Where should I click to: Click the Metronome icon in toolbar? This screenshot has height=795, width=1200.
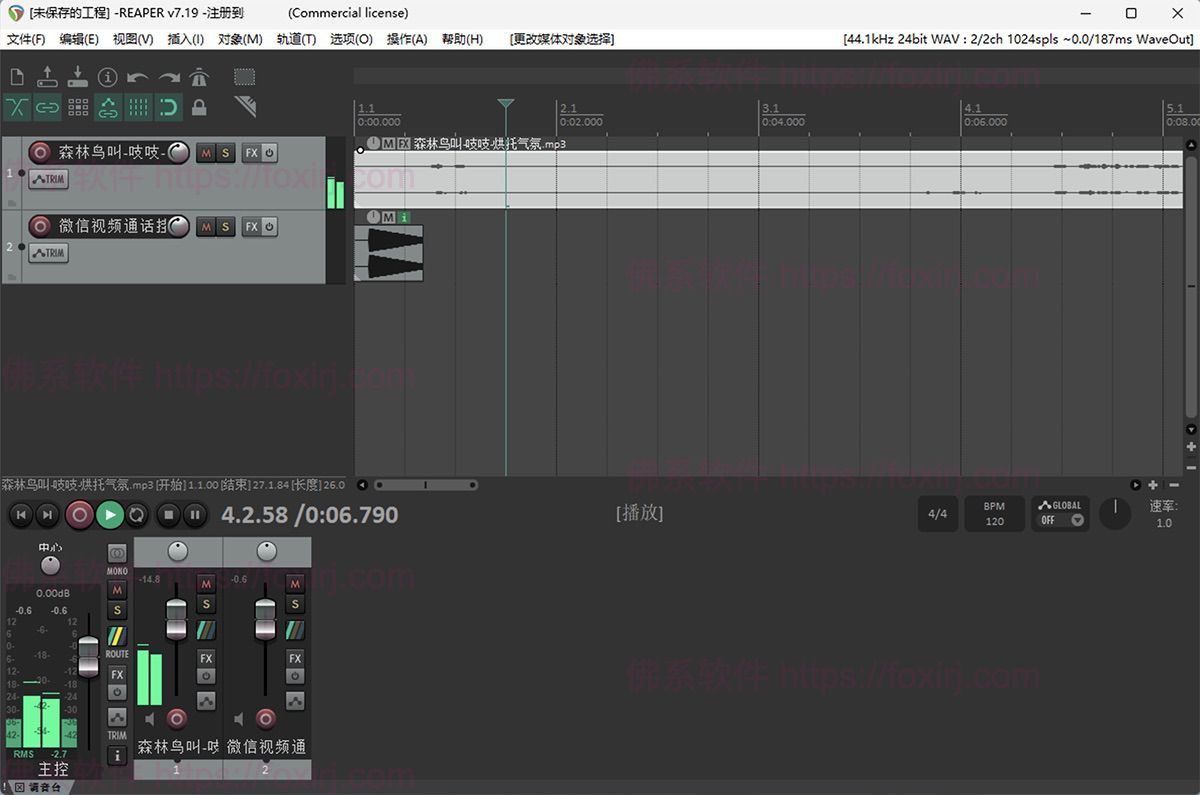click(200, 76)
